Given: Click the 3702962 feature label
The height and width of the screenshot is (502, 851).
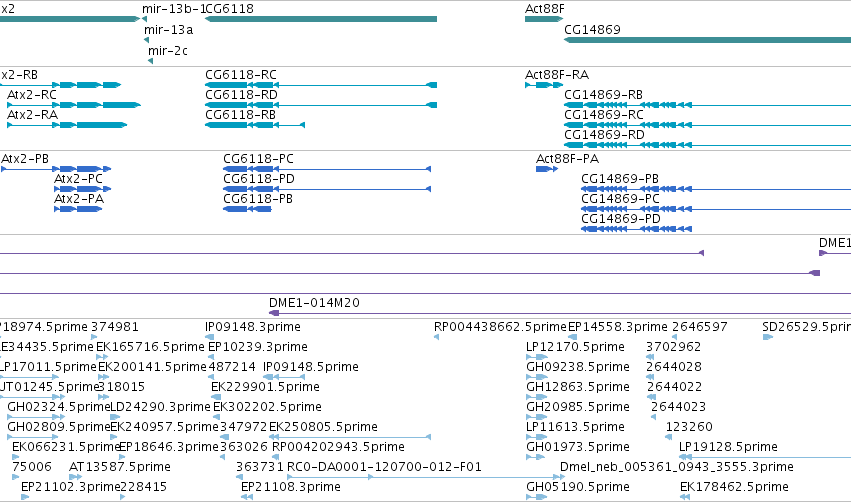Looking at the screenshot, I should [674, 347].
